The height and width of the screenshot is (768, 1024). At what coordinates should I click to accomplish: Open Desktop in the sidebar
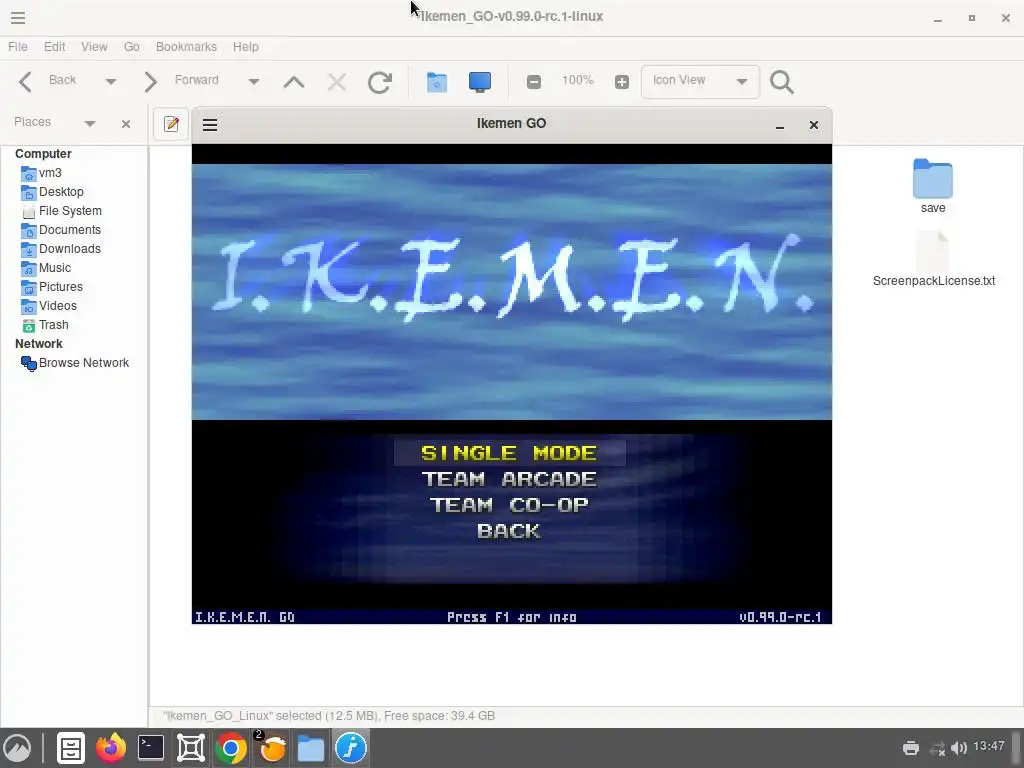[52, 192]
